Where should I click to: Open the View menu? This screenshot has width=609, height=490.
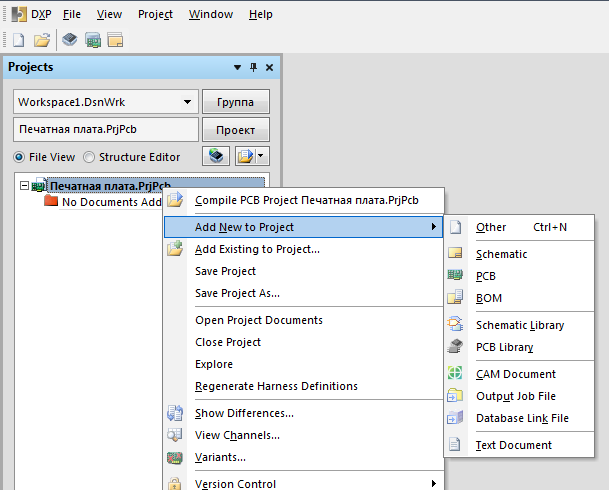(109, 14)
